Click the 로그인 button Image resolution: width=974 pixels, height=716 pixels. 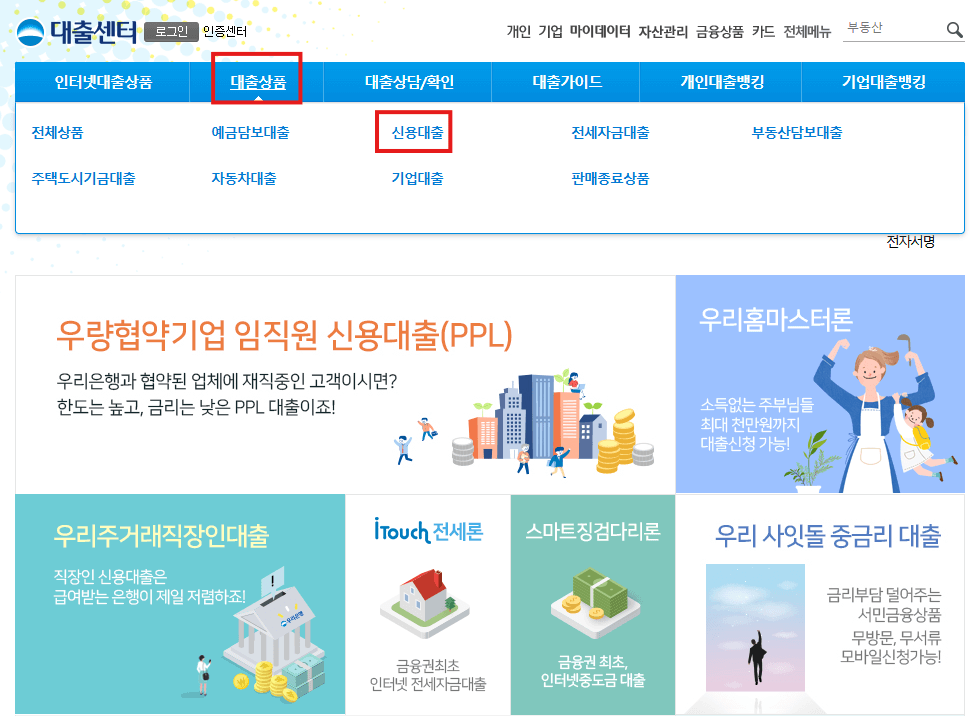click(x=171, y=32)
